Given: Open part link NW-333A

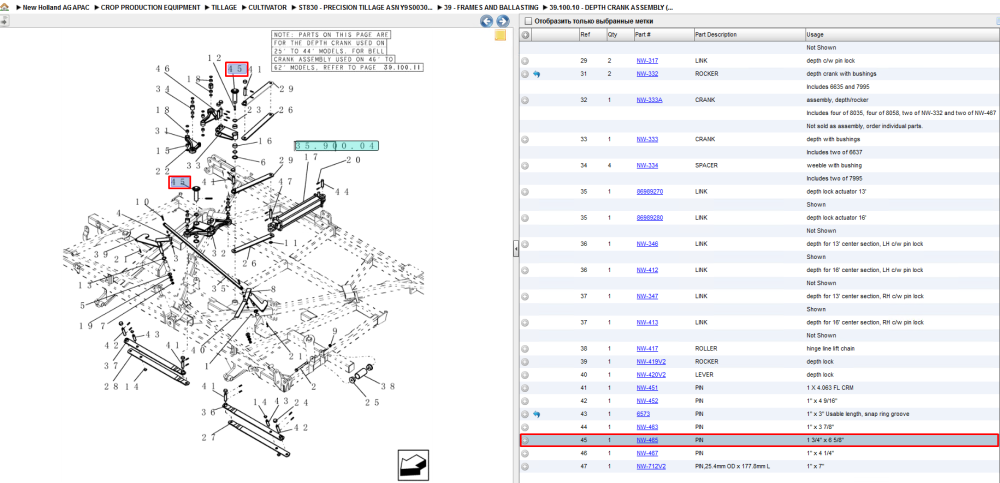Looking at the screenshot, I should coord(649,100).
